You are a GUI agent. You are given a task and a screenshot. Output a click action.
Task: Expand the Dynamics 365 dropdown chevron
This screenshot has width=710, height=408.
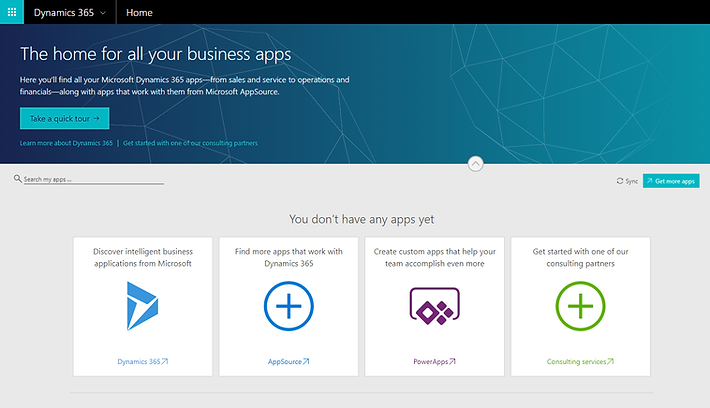coord(103,13)
